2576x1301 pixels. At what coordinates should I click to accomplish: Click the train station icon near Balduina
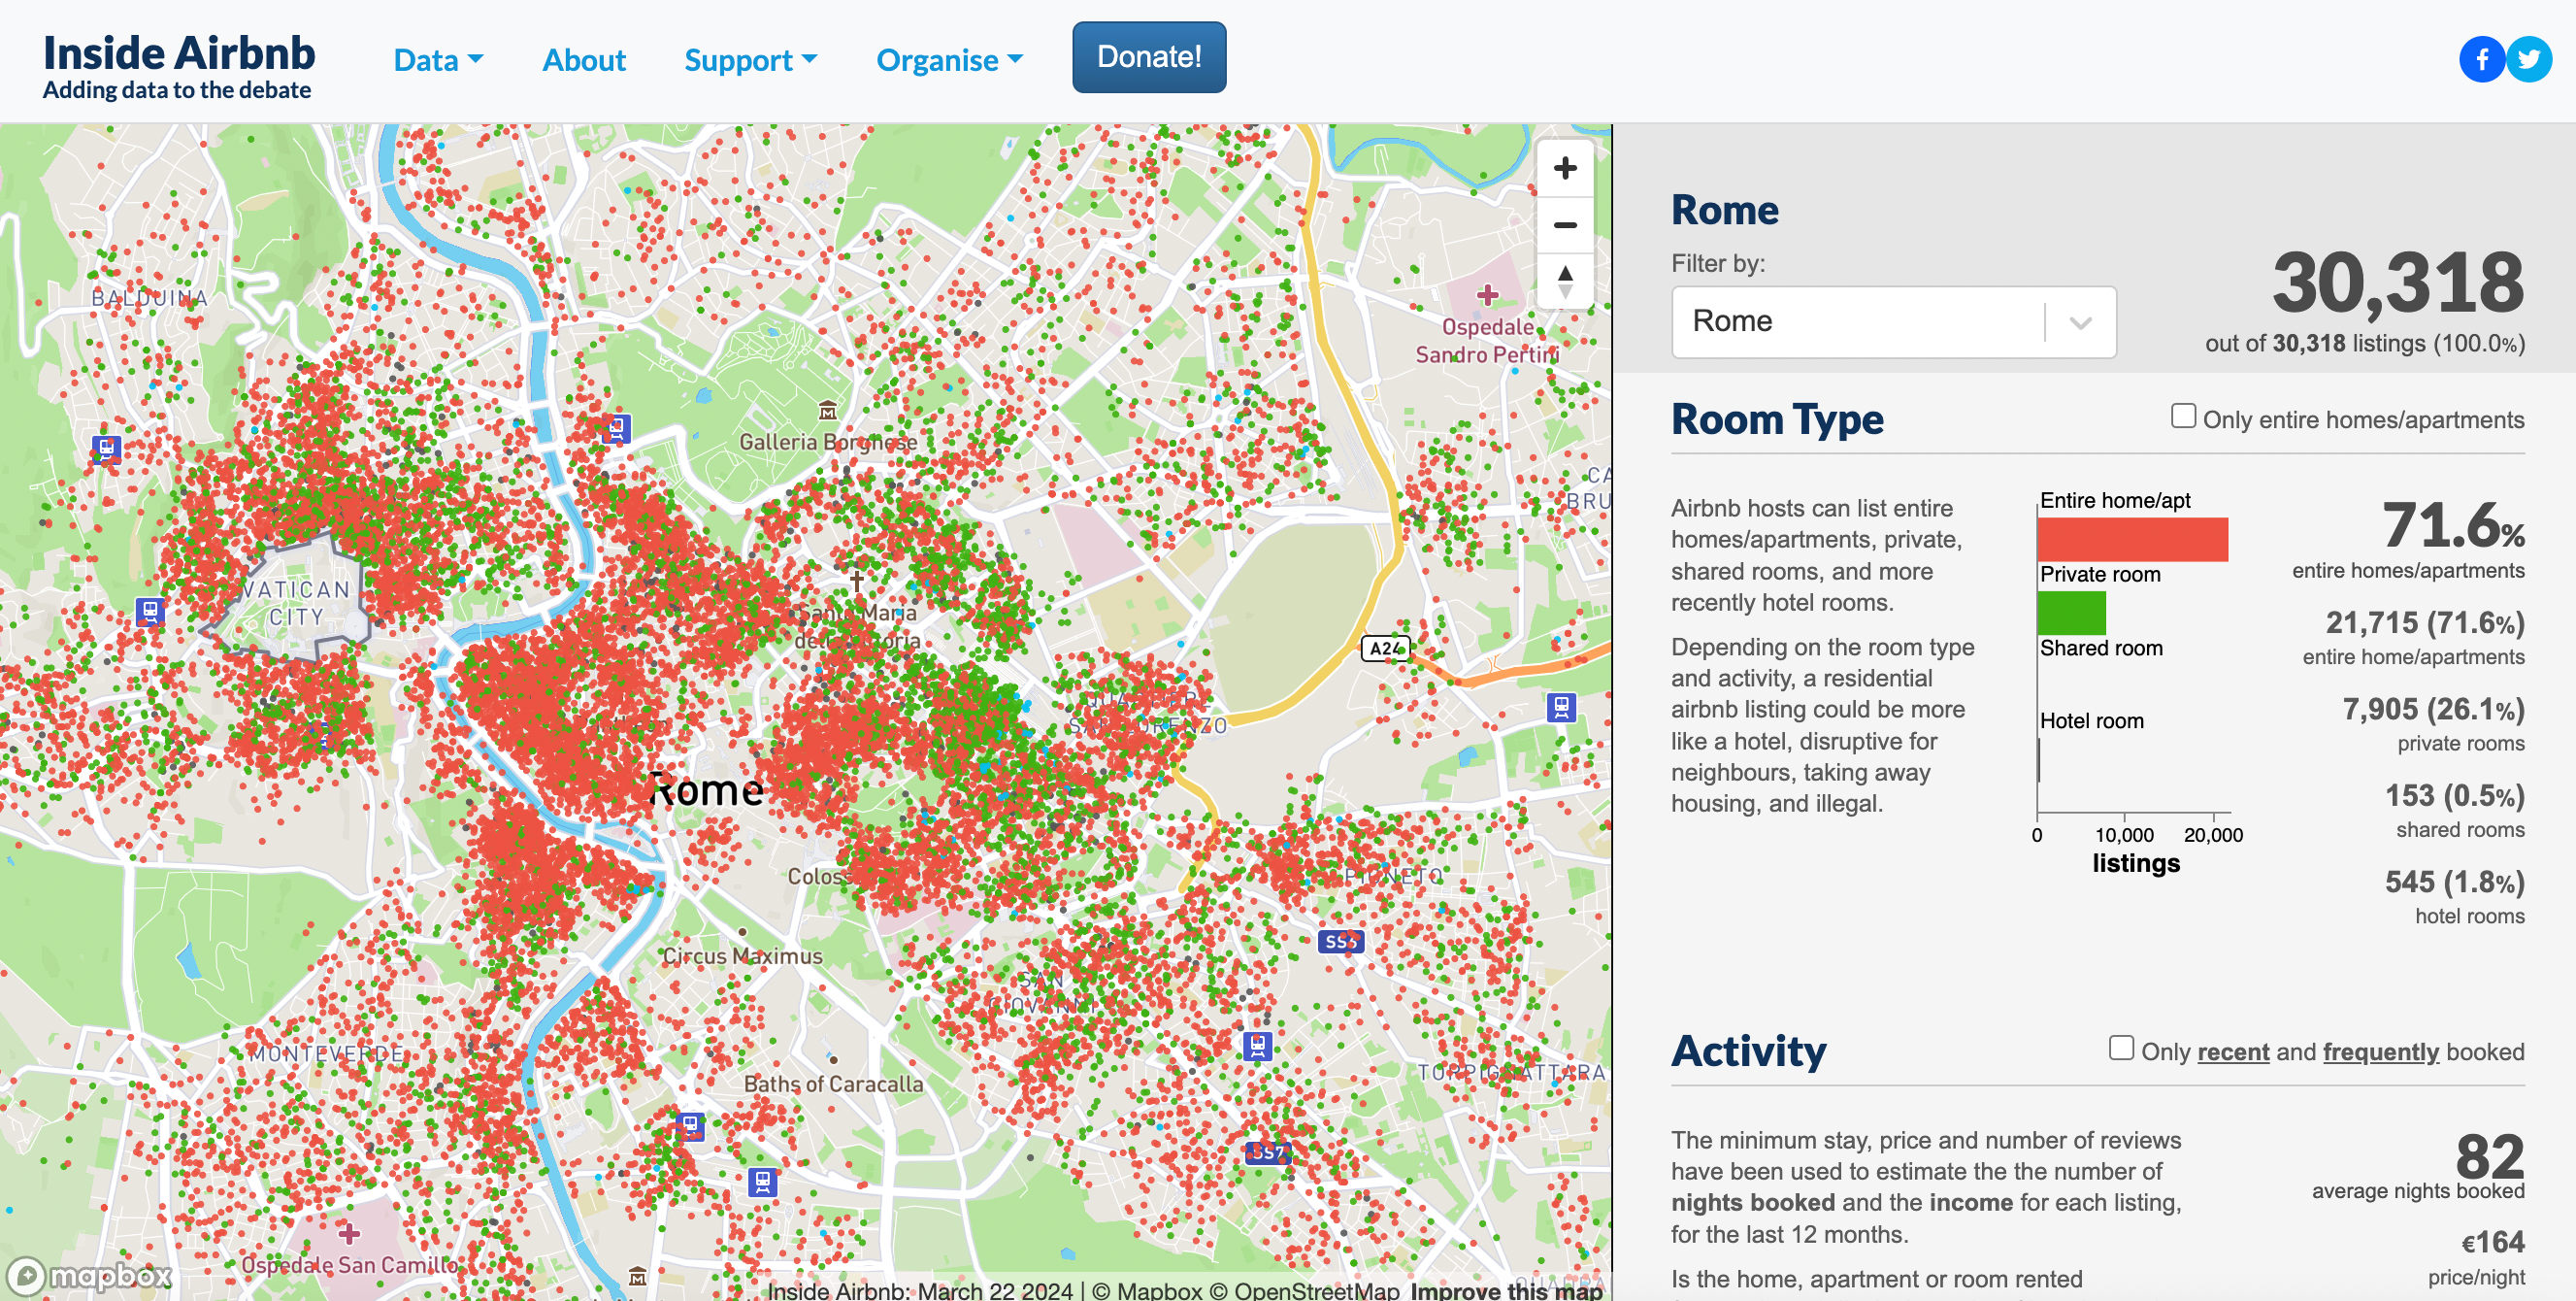(106, 448)
